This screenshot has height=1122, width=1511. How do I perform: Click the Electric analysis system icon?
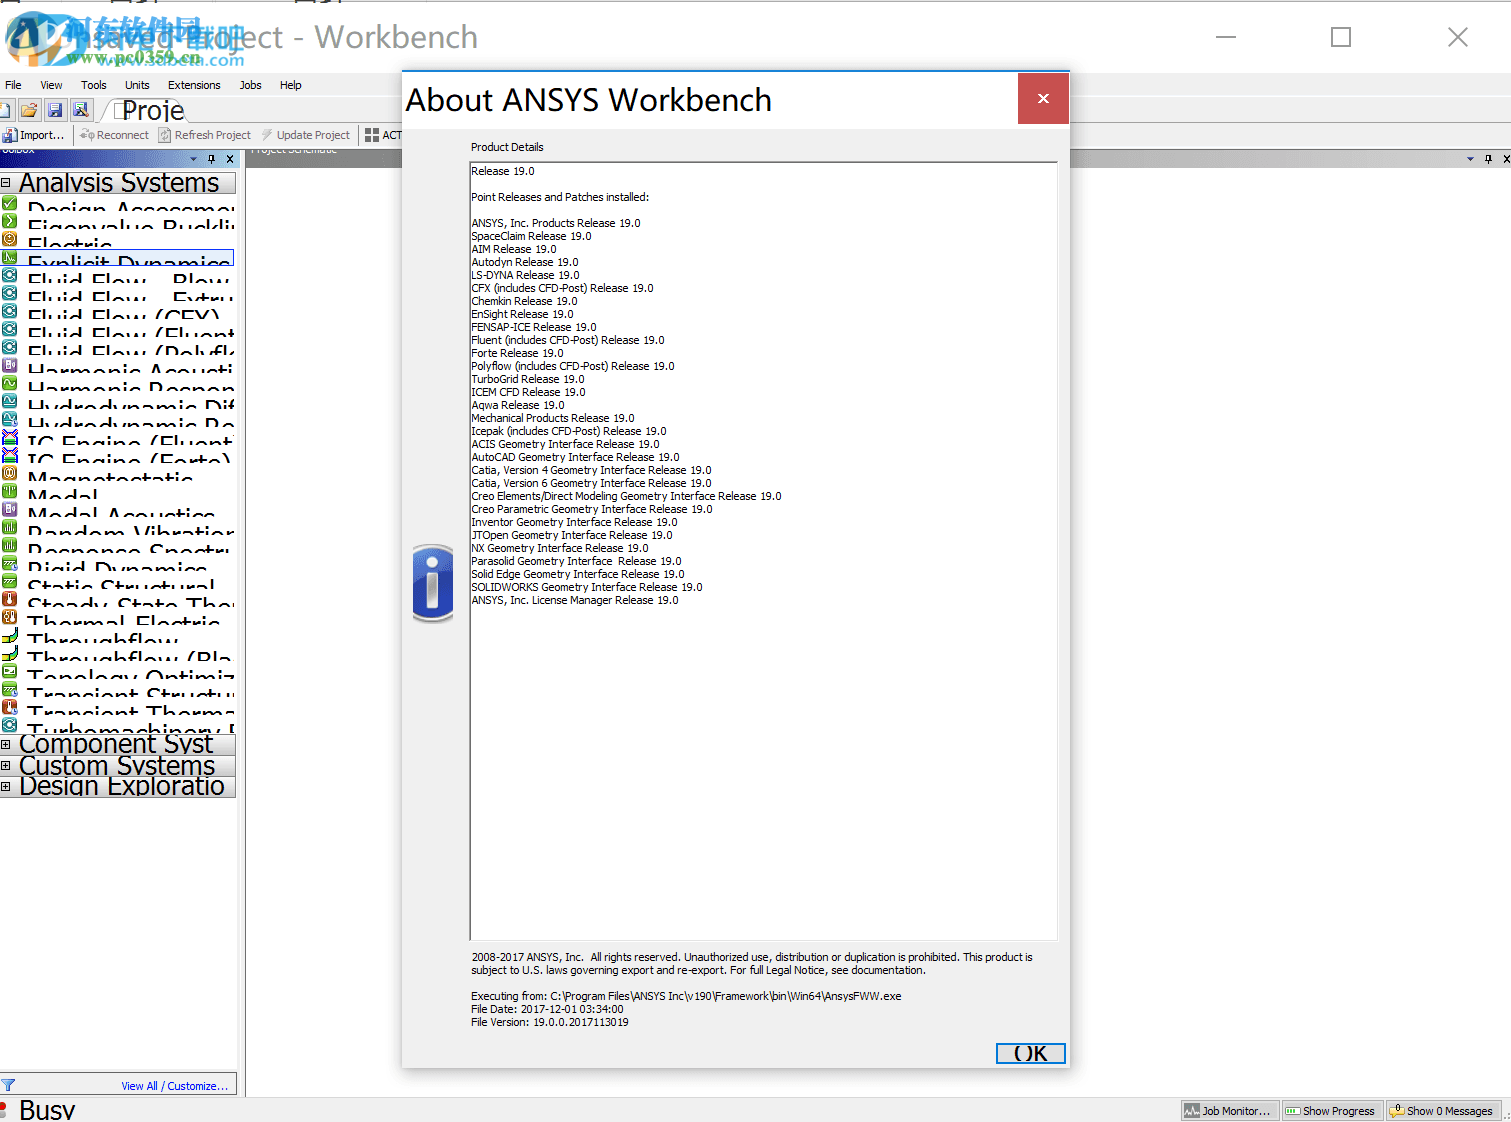pyautogui.click(x=10, y=239)
